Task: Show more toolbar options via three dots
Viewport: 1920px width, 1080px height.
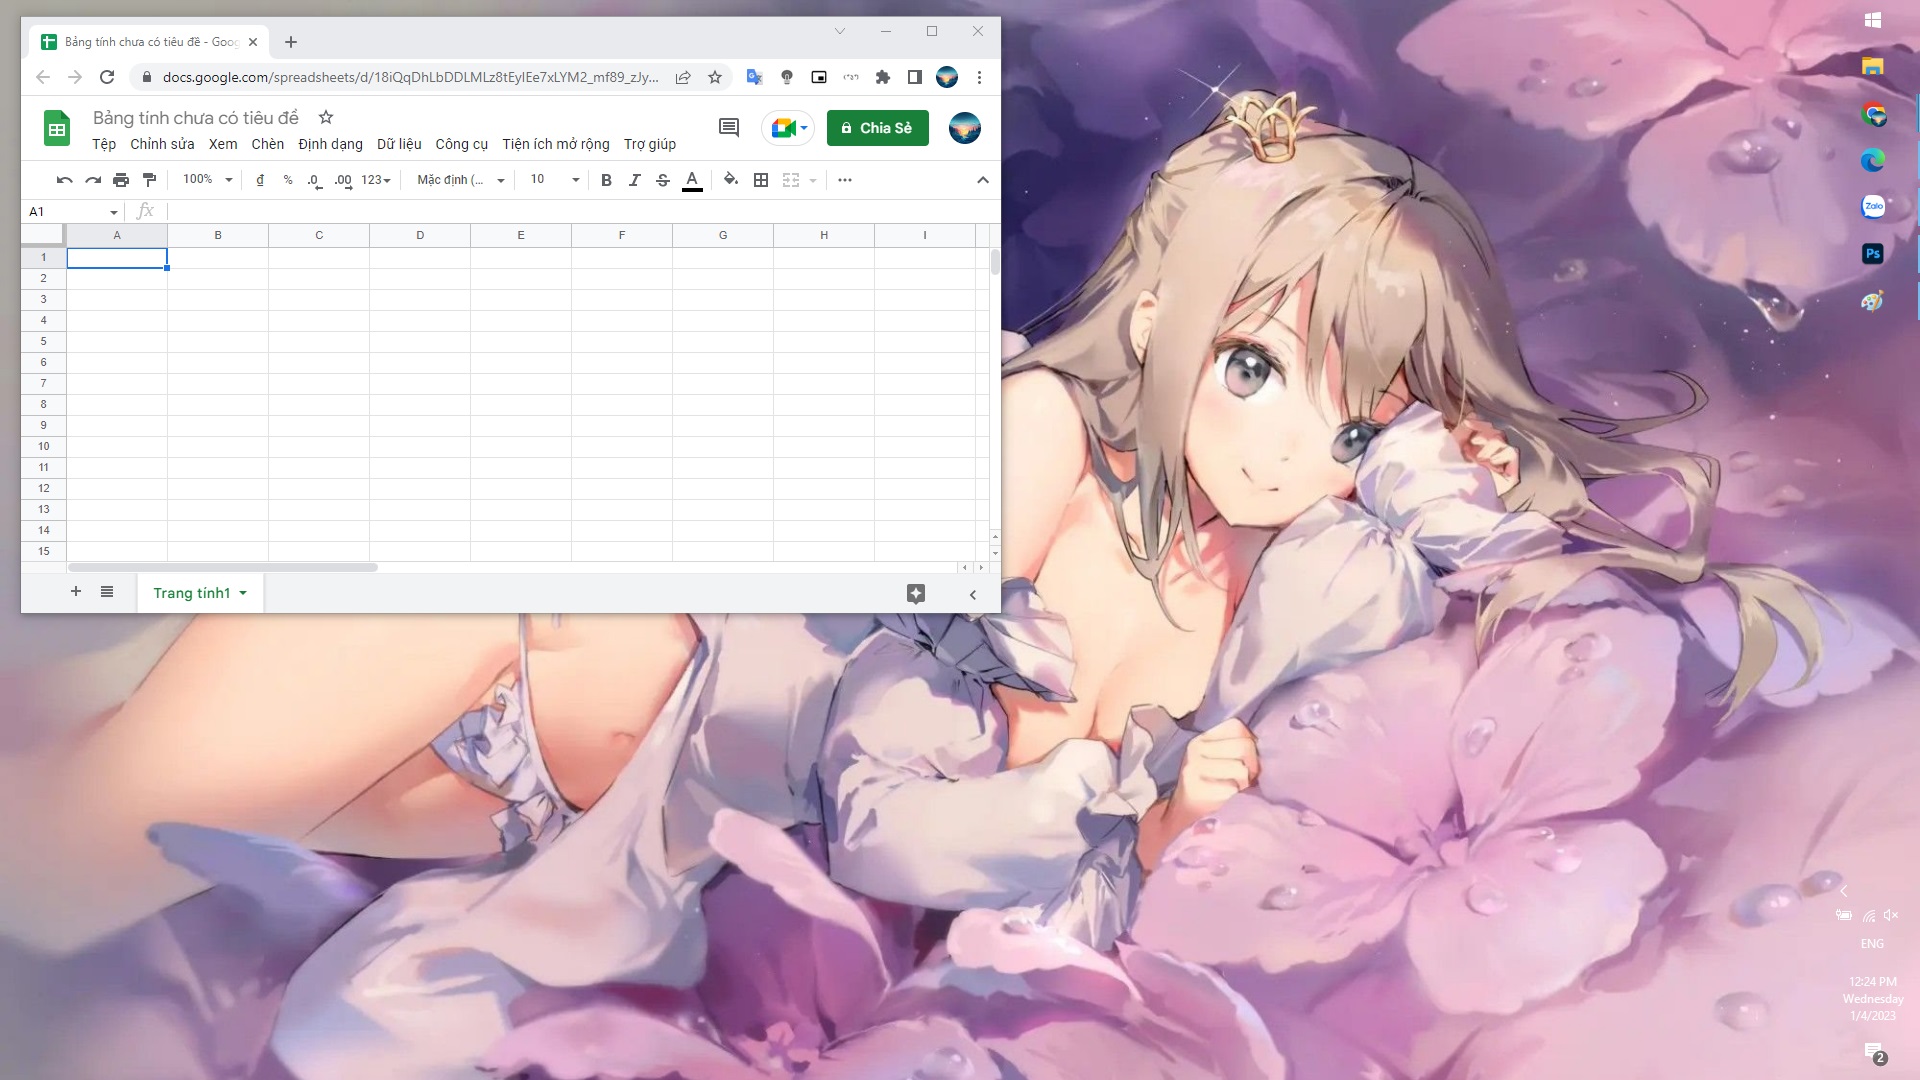Action: point(845,180)
